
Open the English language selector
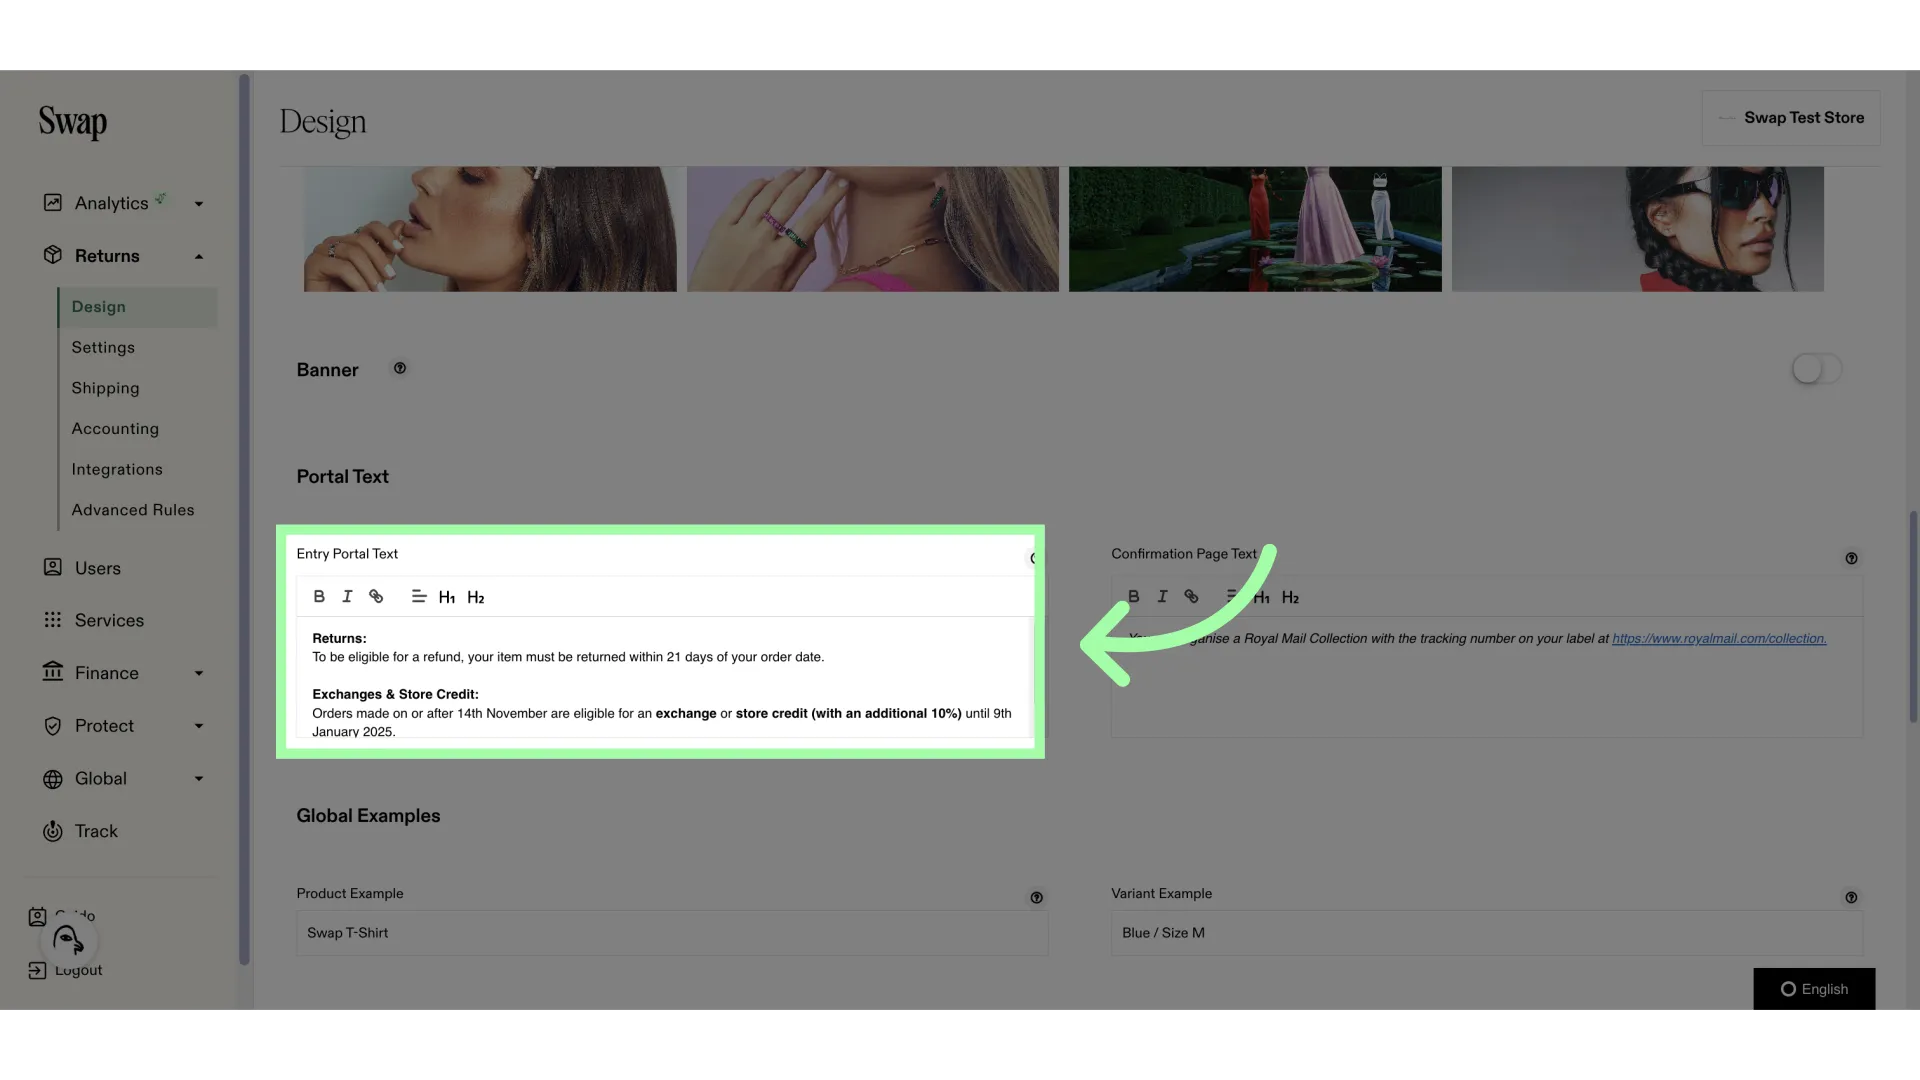pyautogui.click(x=1814, y=988)
